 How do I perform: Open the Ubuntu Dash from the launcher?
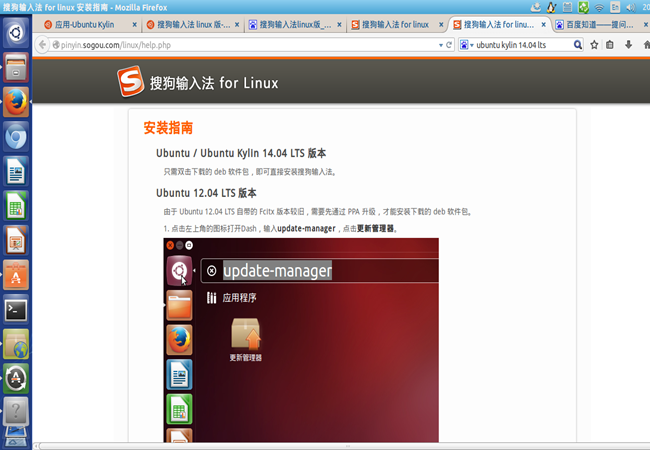pos(16,32)
